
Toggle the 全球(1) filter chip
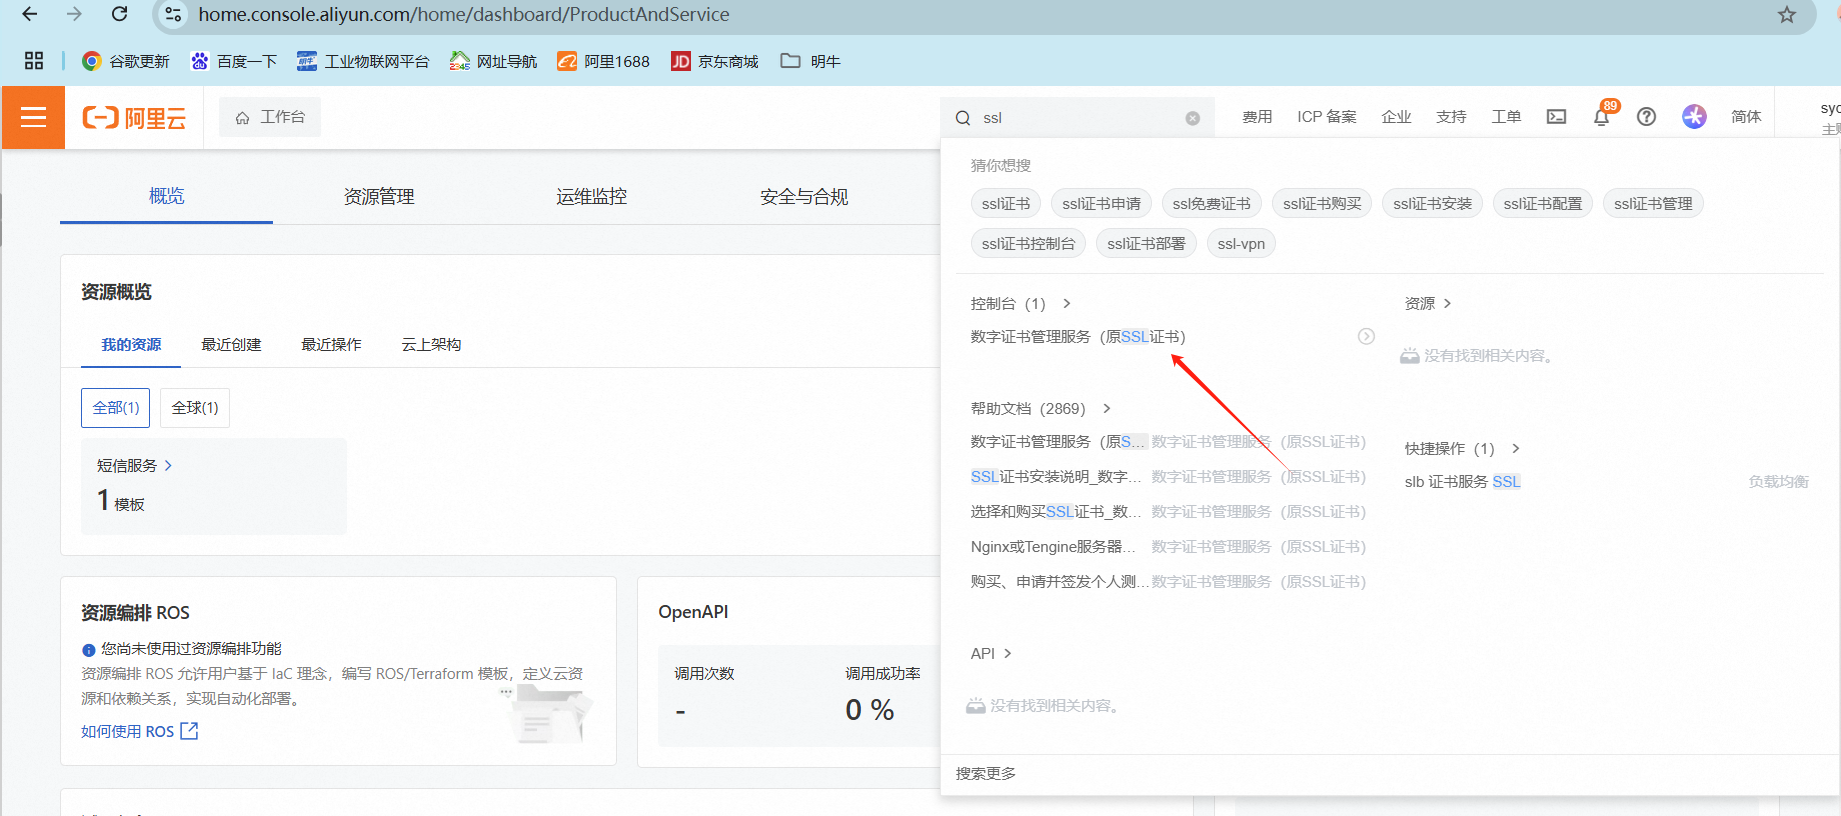pos(195,408)
